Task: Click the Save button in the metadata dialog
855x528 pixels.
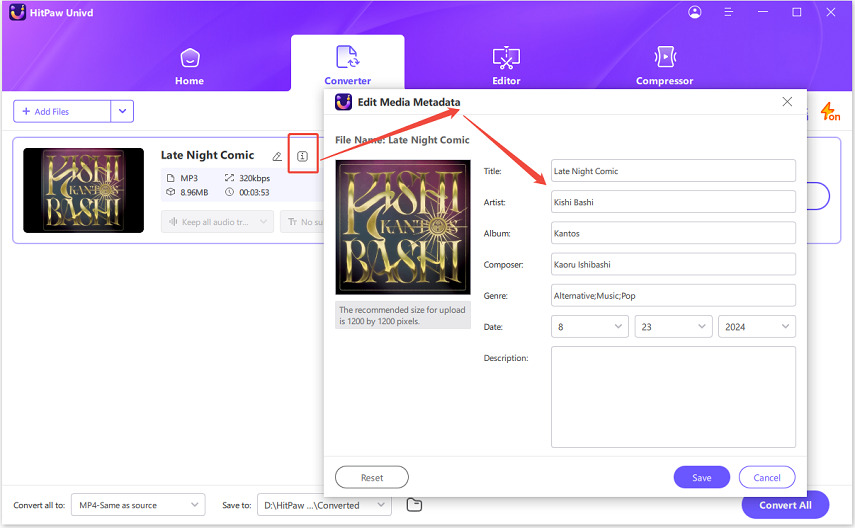Action: point(701,477)
